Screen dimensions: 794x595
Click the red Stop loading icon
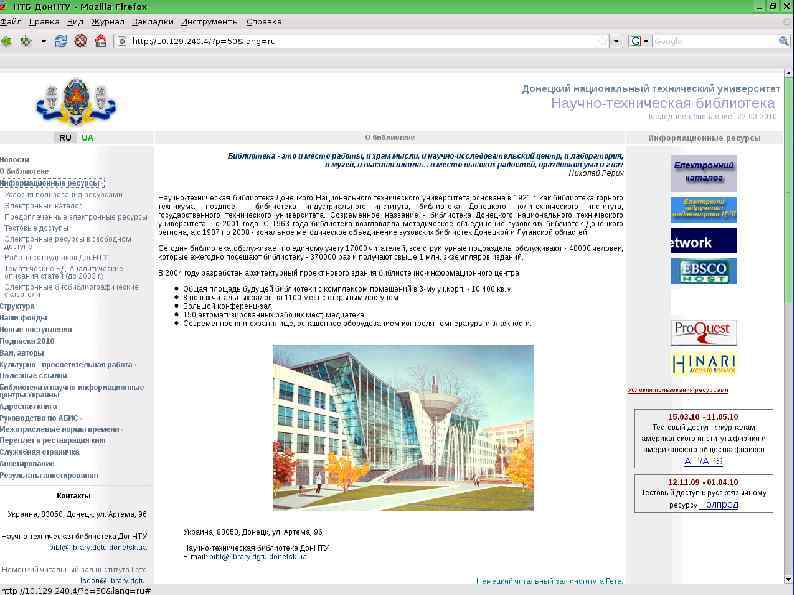tap(81, 41)
